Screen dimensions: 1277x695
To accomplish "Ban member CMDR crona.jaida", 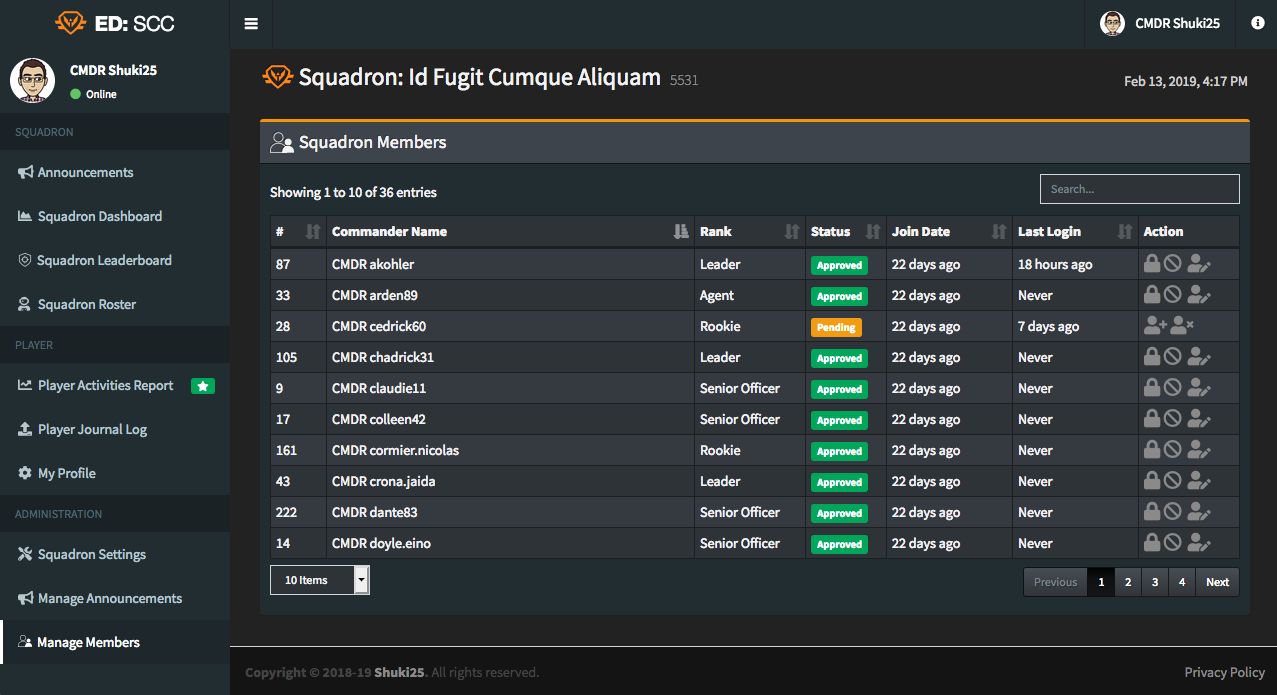I will [x=1172, y=481].
